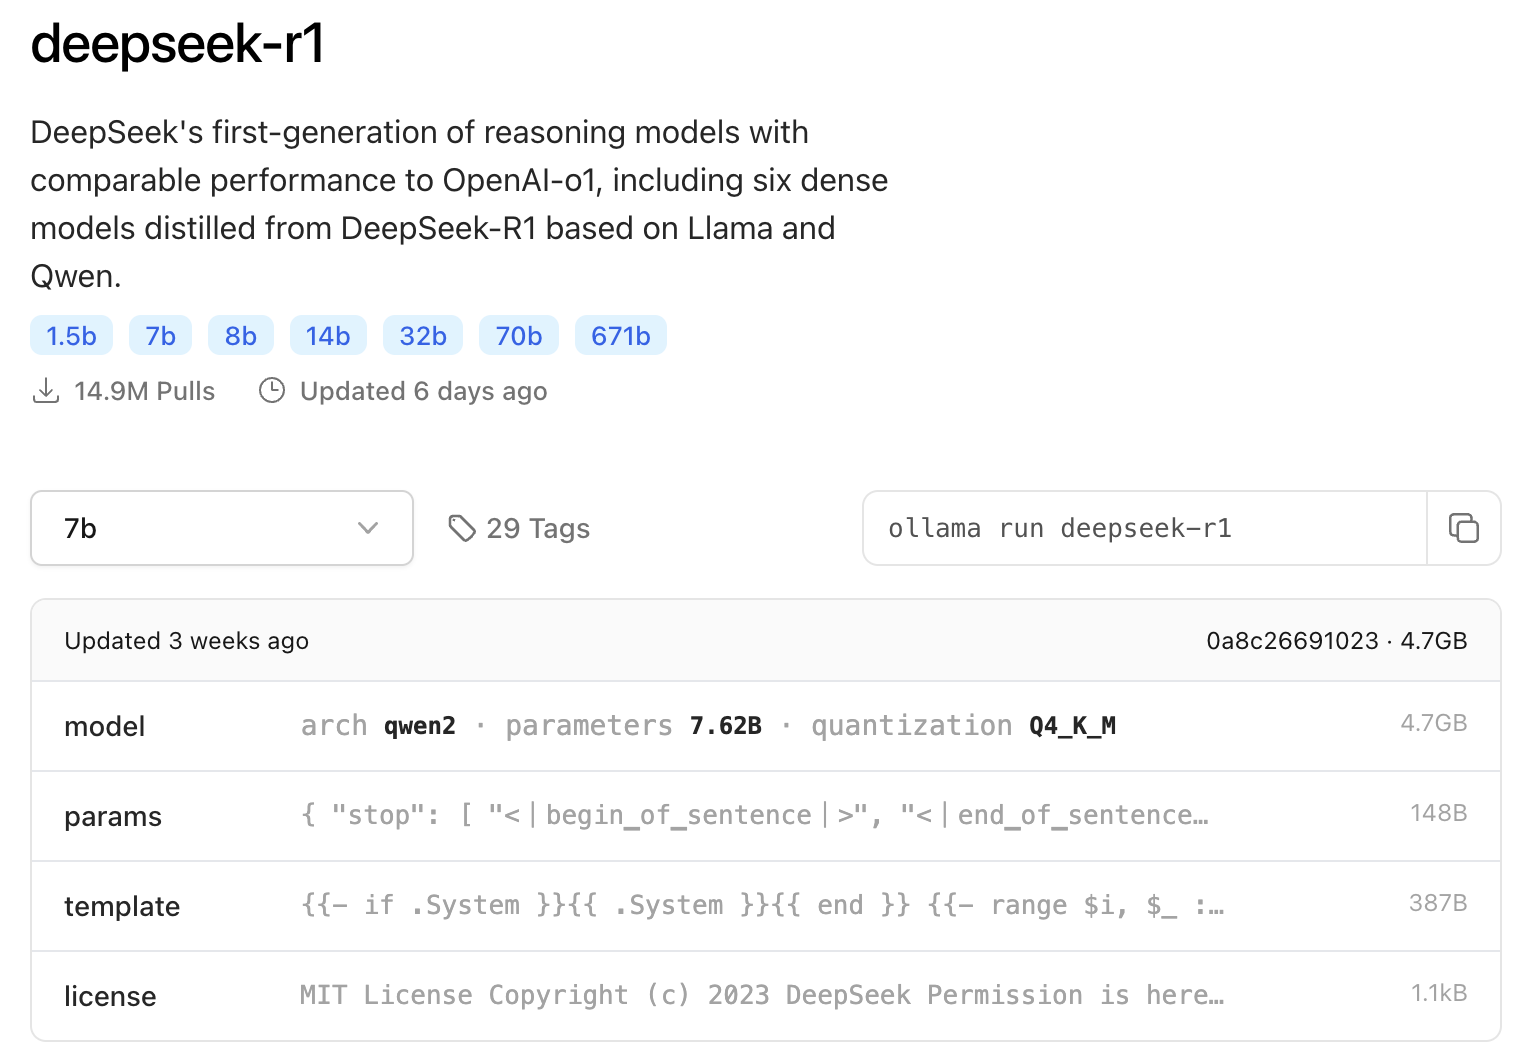
Task: Open the params file row
Action: [x=765, y=816]
